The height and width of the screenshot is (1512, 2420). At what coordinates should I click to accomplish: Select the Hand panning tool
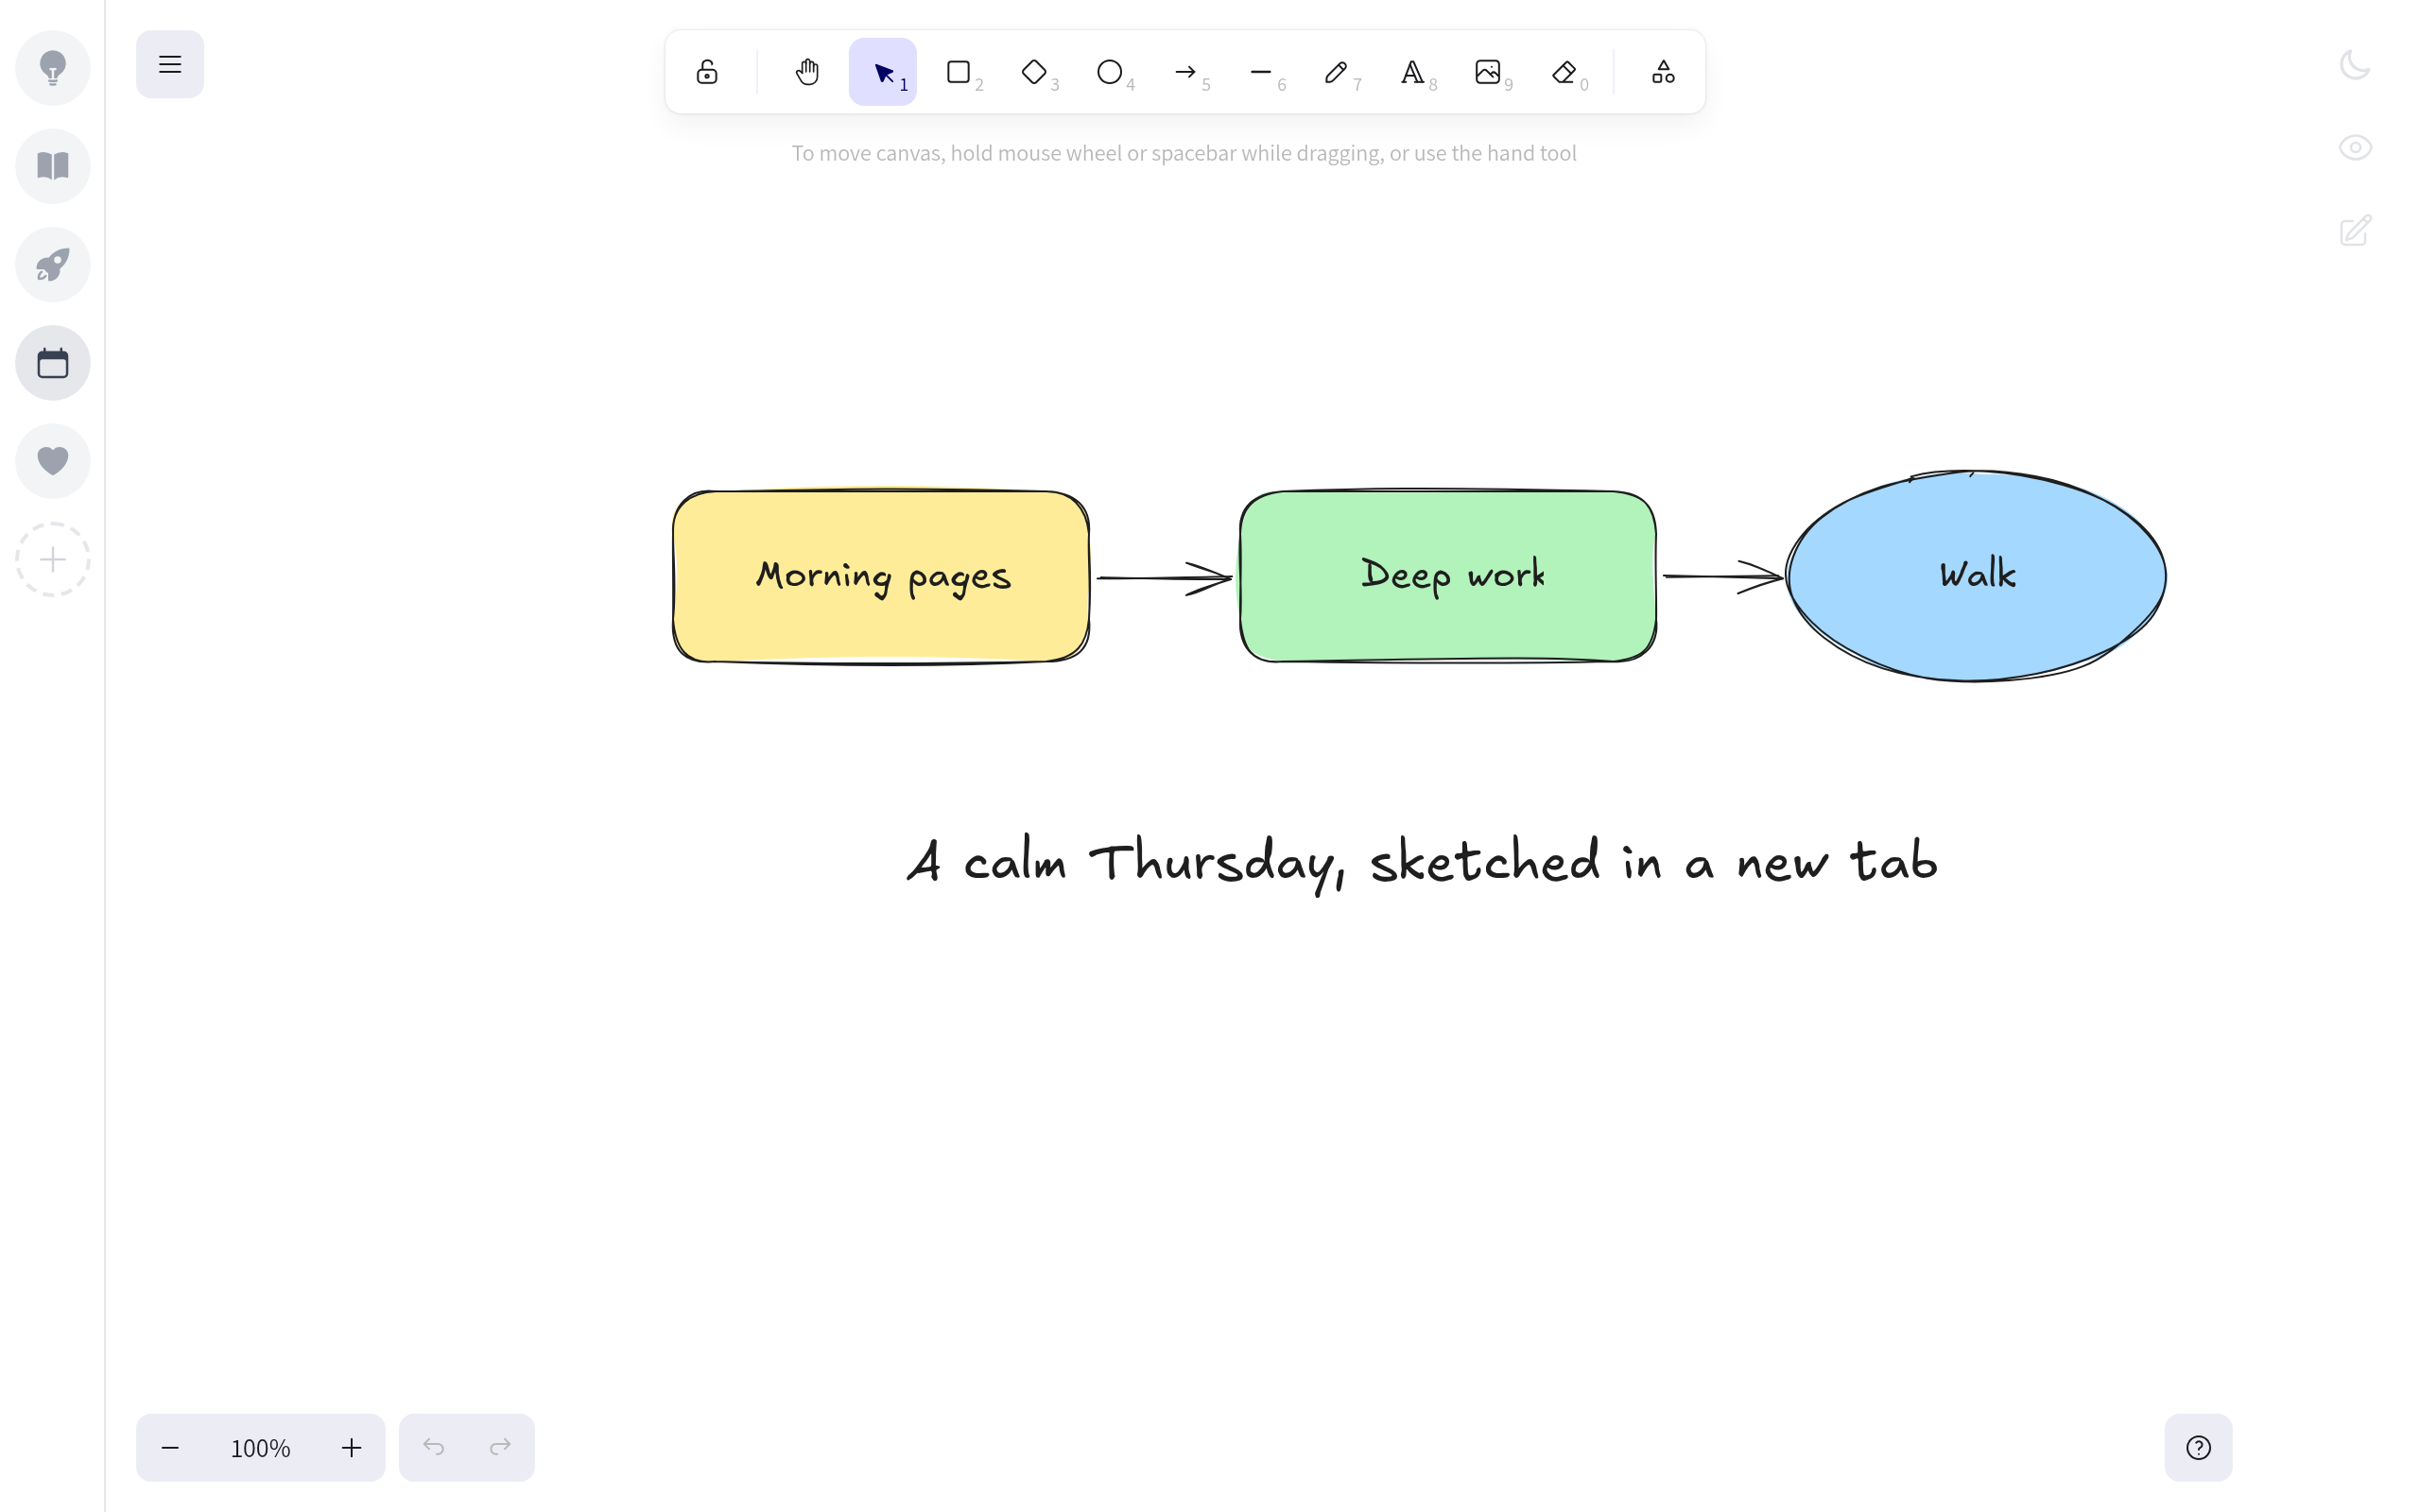point(807,72)
